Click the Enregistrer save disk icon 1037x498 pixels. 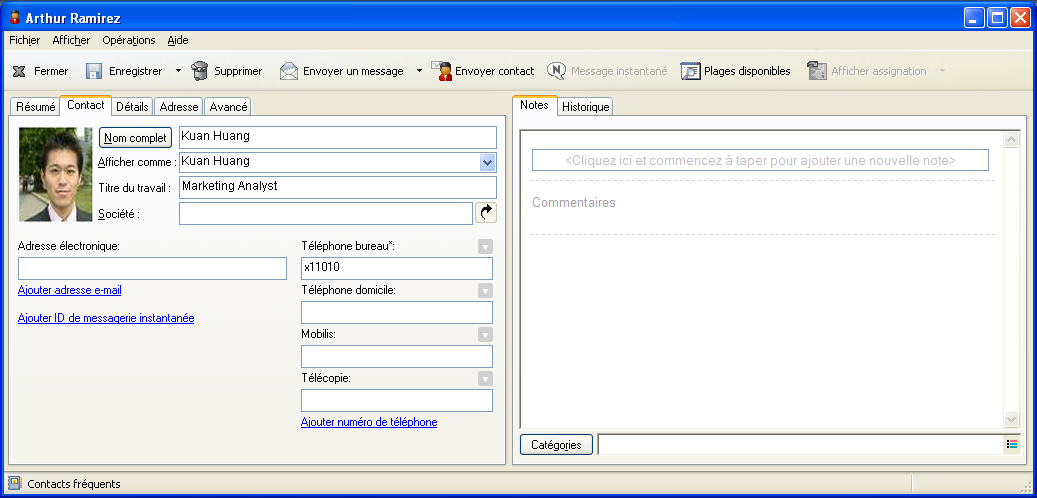(94, 71)
